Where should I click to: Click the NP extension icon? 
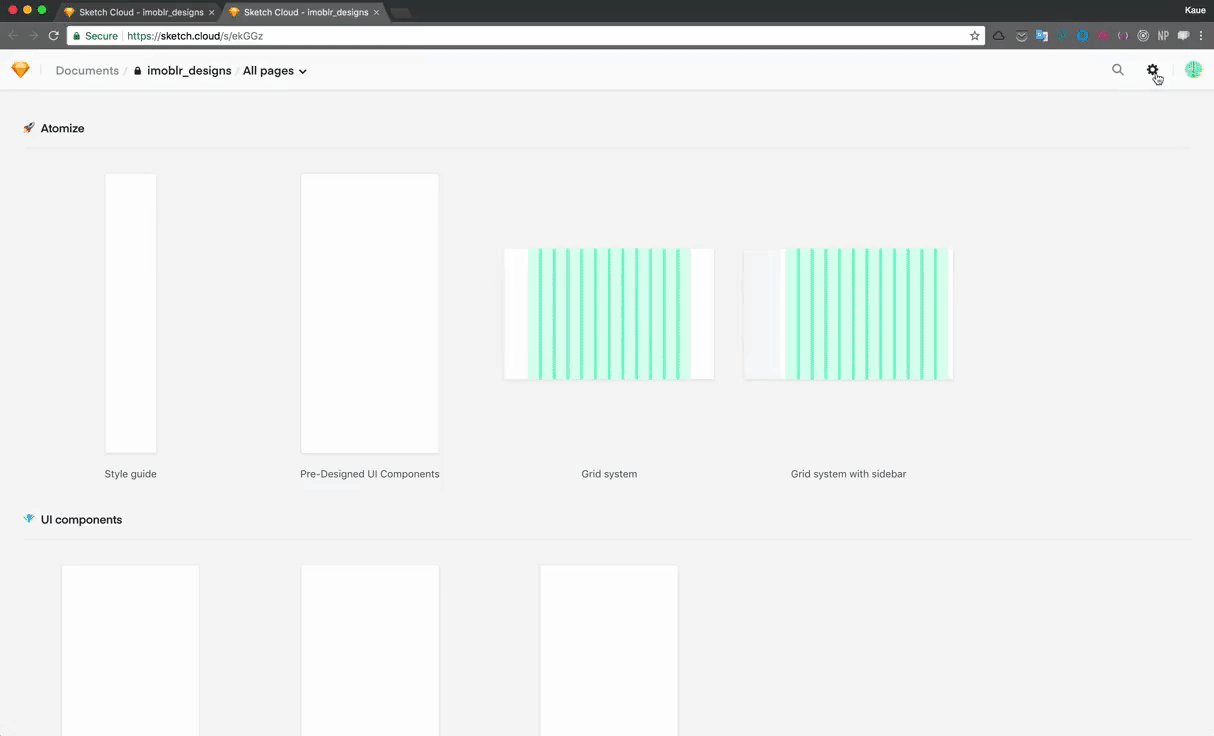click(1163, 35)
